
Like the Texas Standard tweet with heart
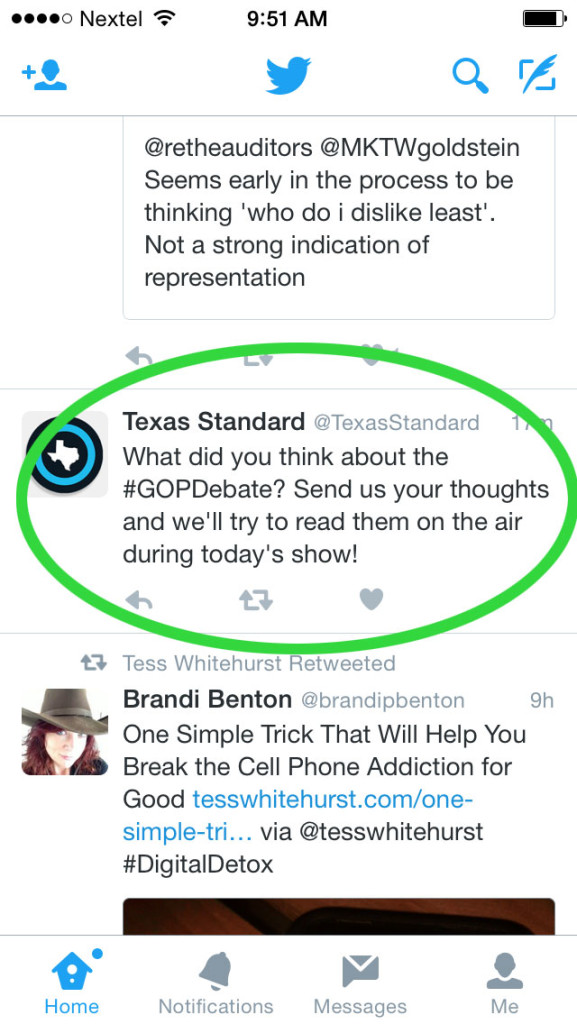[x=371, y=599]
